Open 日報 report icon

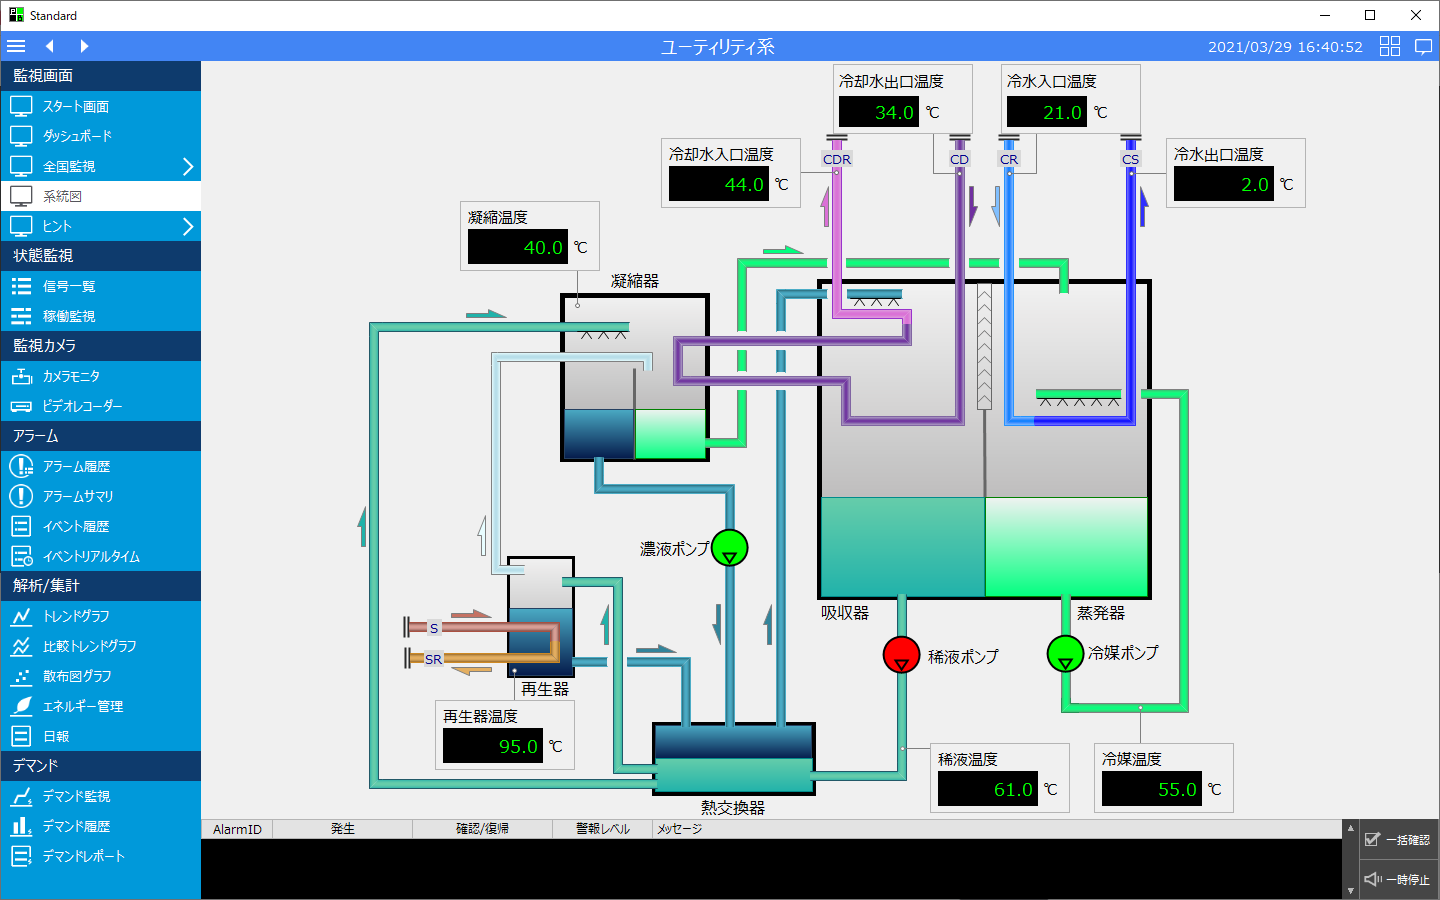point(21,736)
